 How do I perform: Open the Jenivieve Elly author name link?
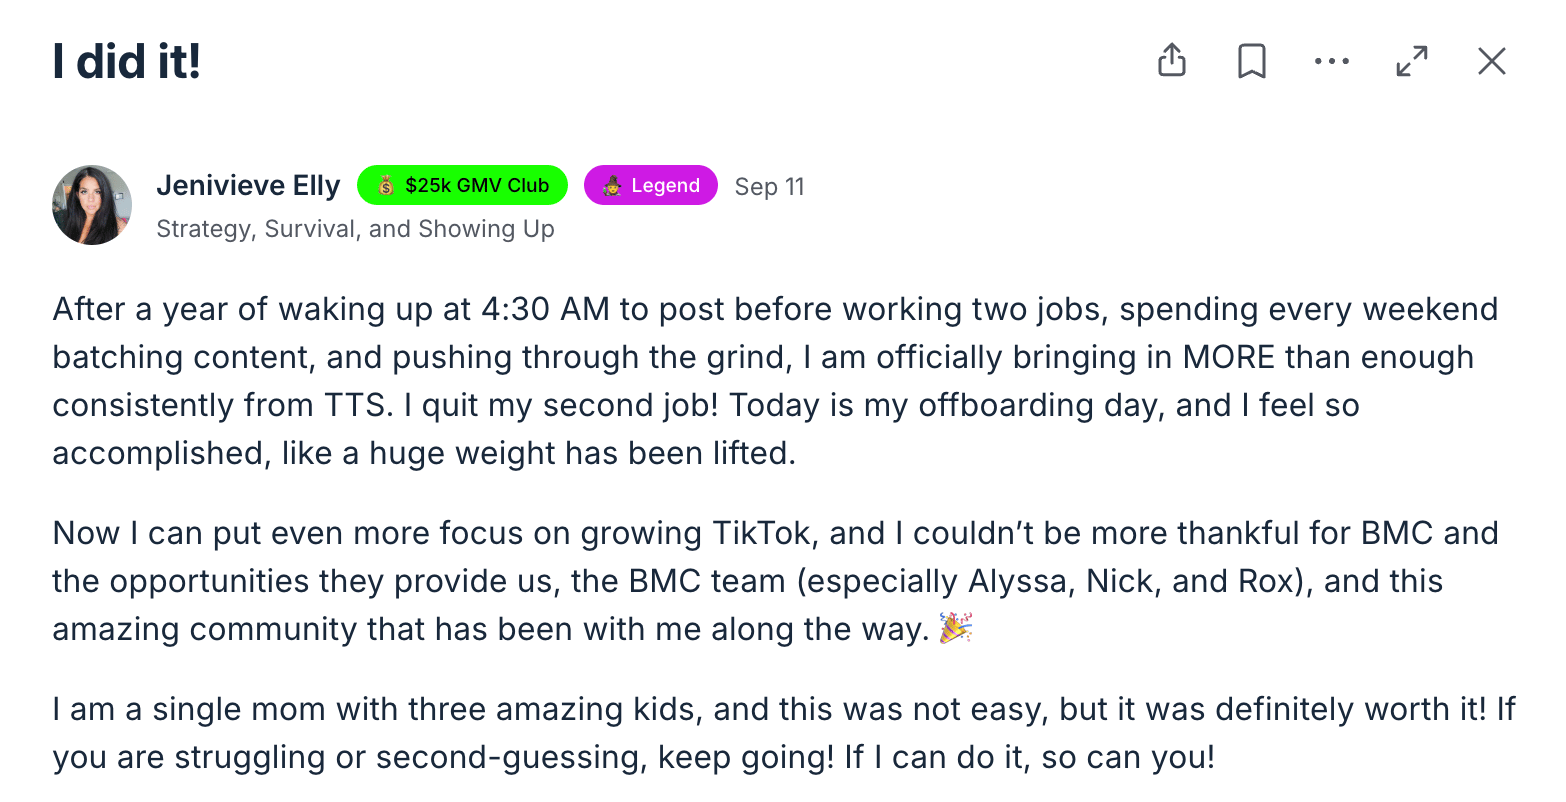point(248,186)
